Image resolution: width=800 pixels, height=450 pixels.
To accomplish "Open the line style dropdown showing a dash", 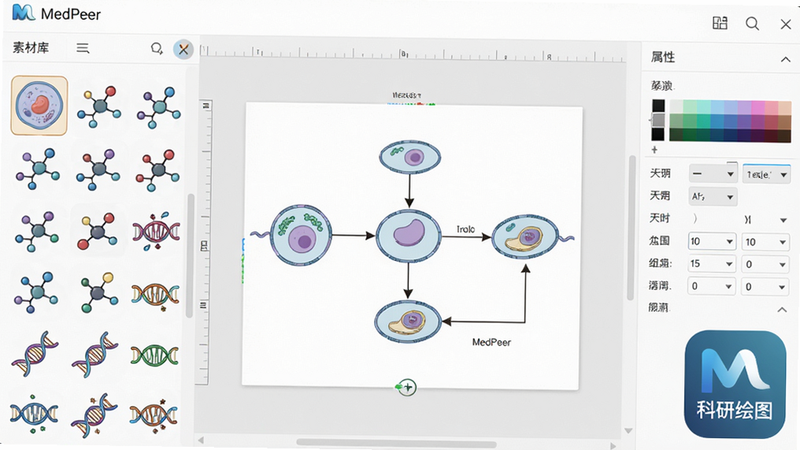I will 713,174.
